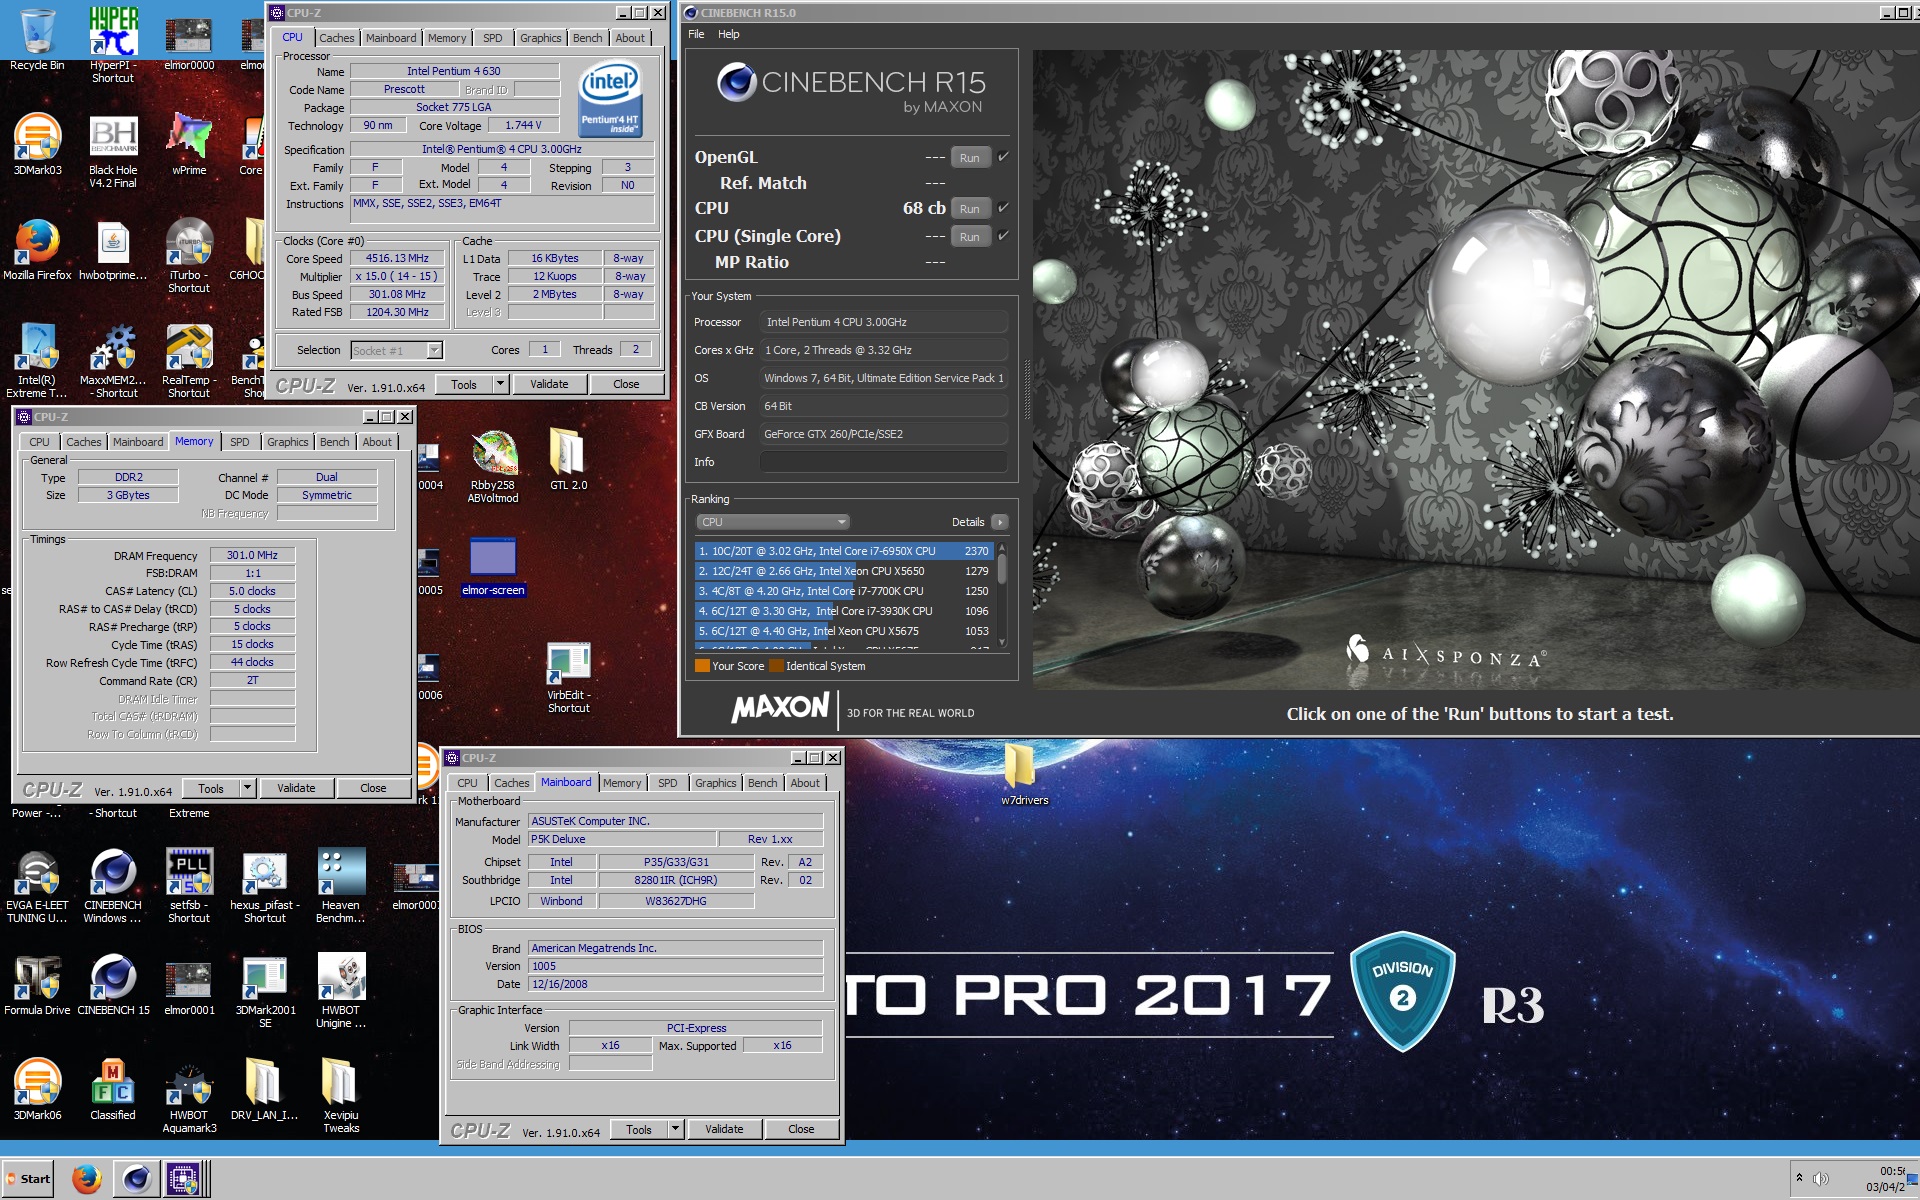Launch wPrime desktop icon
This screenshot has width=1920, height=1200.
[x=189, y=144]
